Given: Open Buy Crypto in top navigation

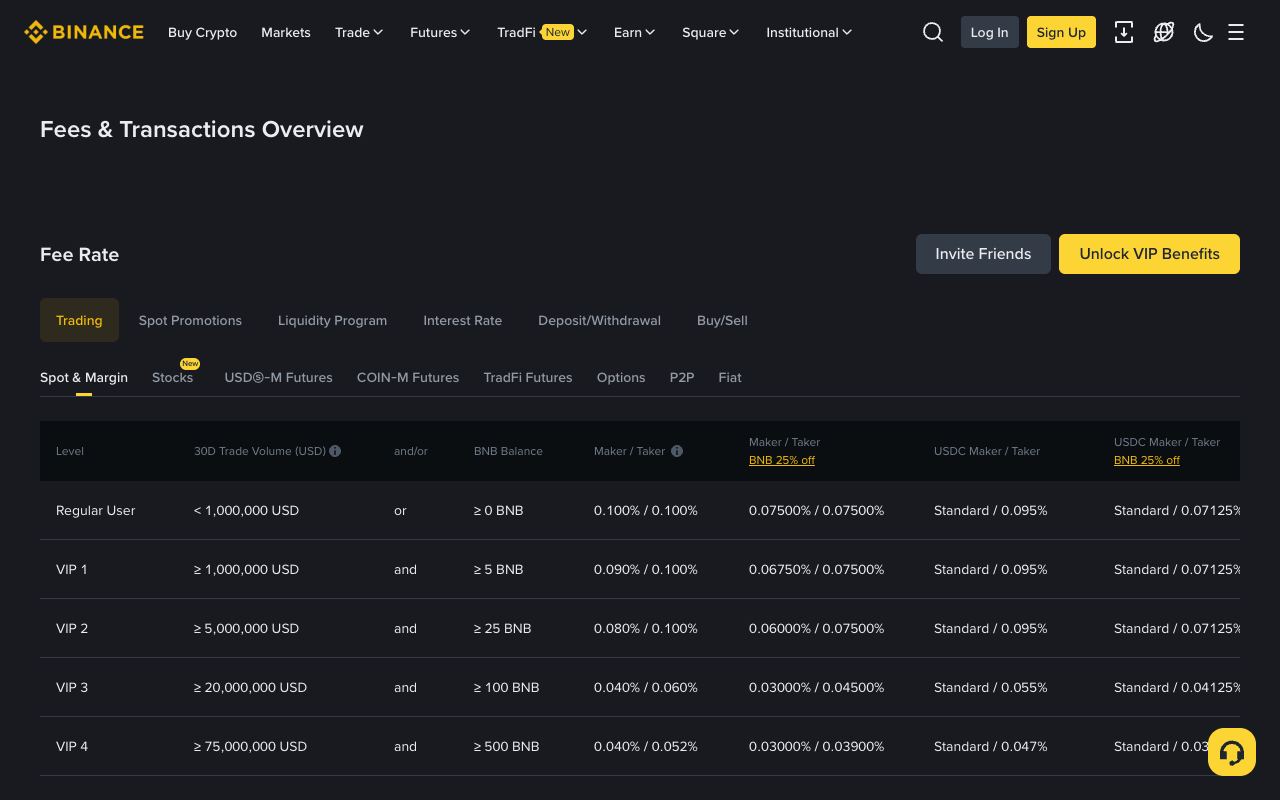Looking at the screenshot, I should (202, 32).
